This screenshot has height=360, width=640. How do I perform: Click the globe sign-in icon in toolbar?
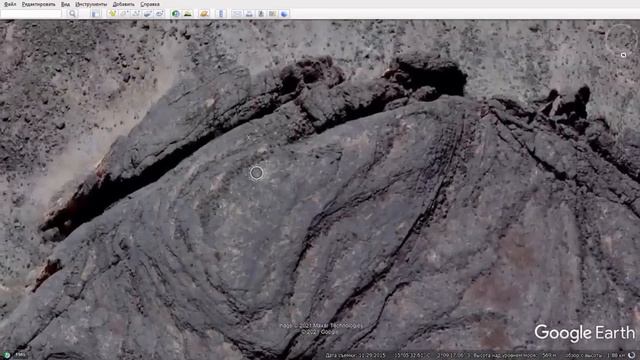coord(284,13)
